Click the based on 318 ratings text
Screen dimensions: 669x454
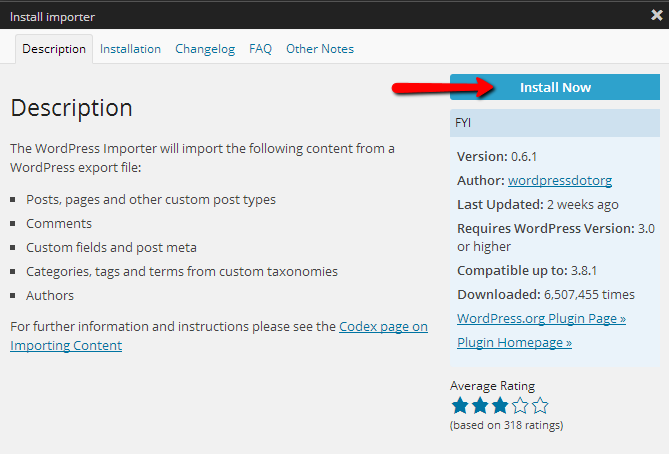click(x=506, y=425)
